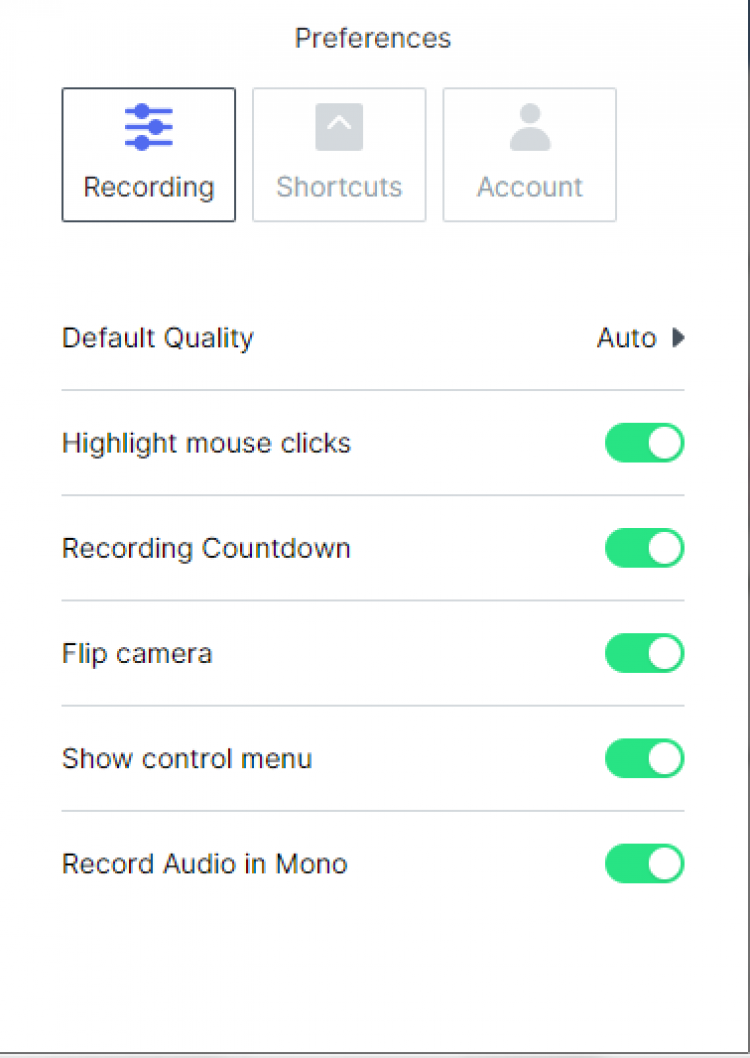
Task: Open the Recording tab by its label
Action: pyautogui.click(x=149, y=187)
